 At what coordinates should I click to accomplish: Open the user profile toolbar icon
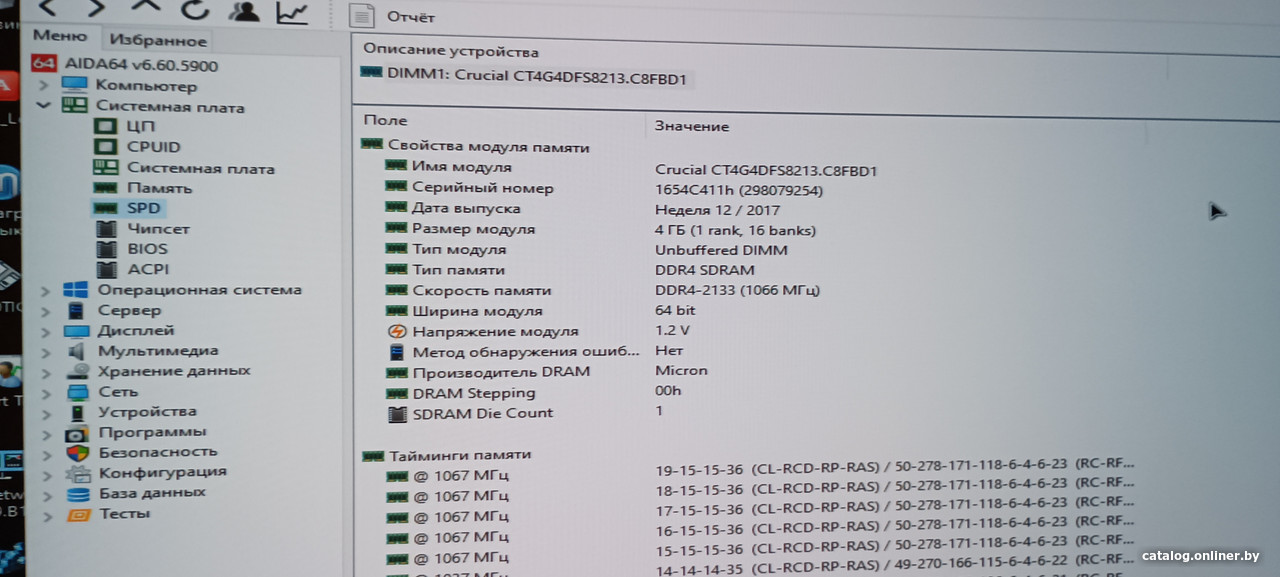pyautogui.click(x=242, y=11)
